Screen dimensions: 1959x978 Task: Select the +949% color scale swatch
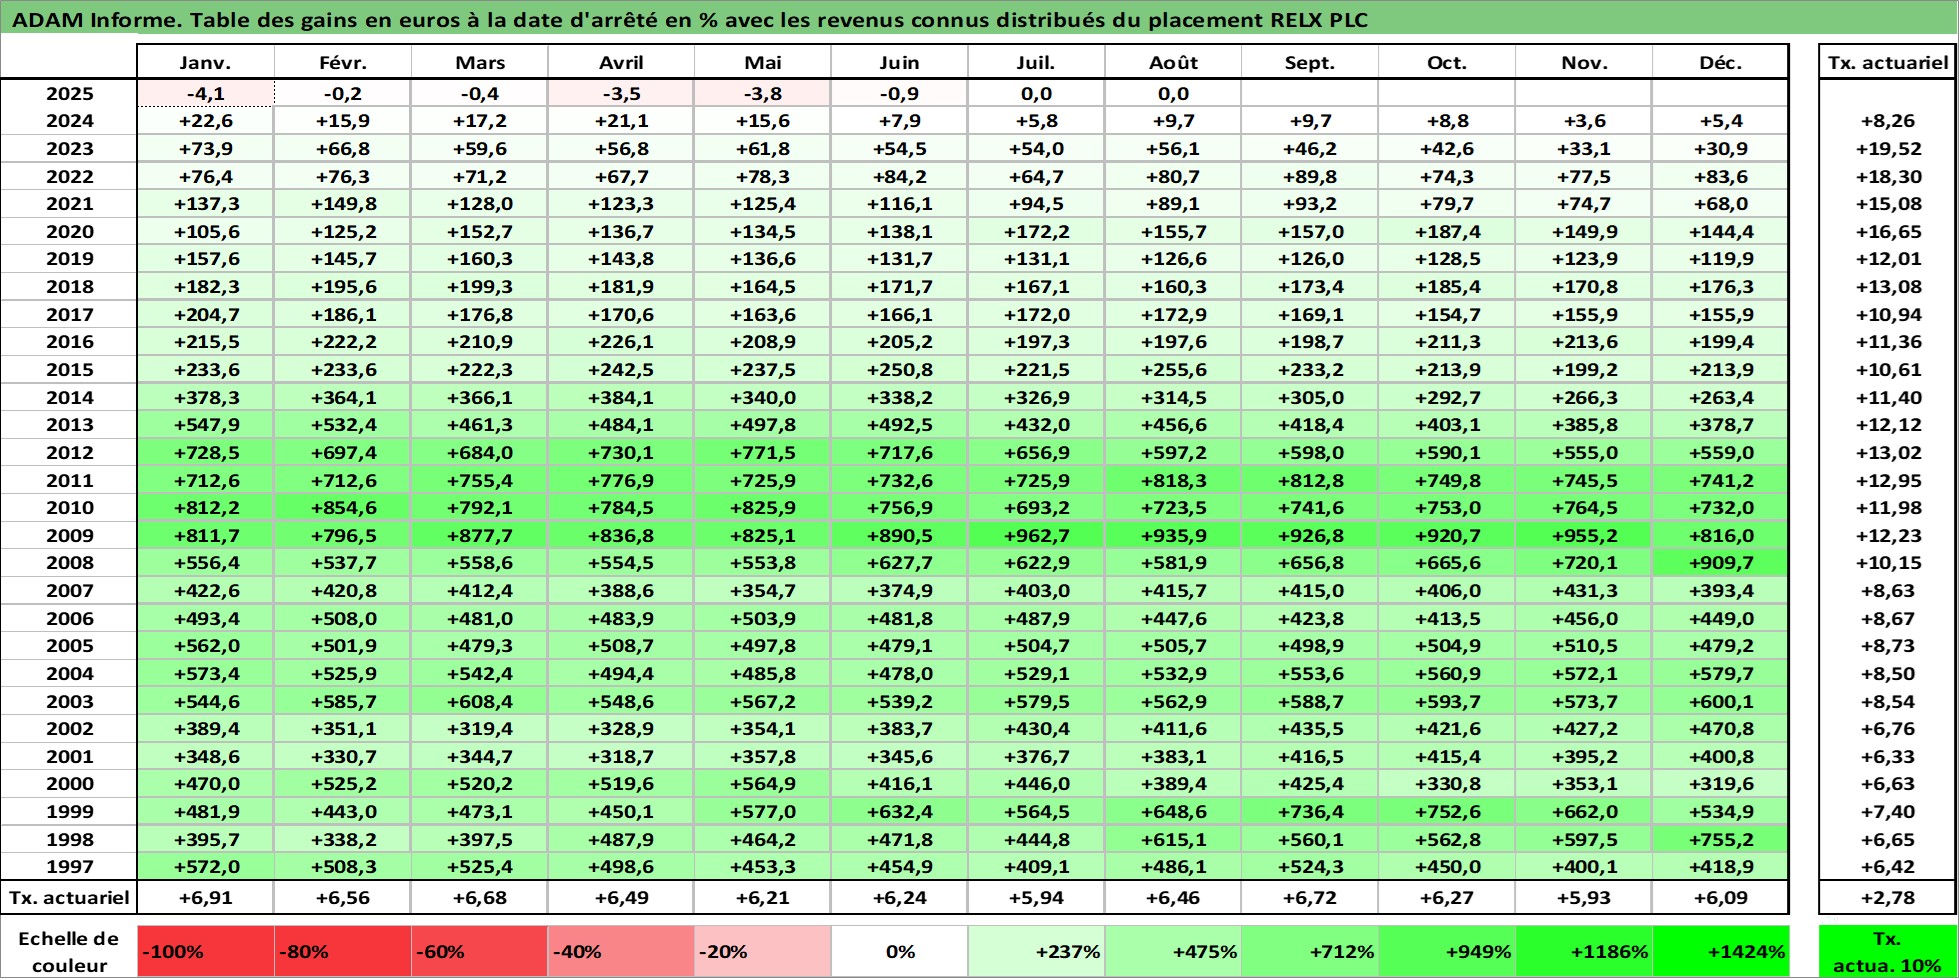pyautogui.click(x=1447, y=952)
